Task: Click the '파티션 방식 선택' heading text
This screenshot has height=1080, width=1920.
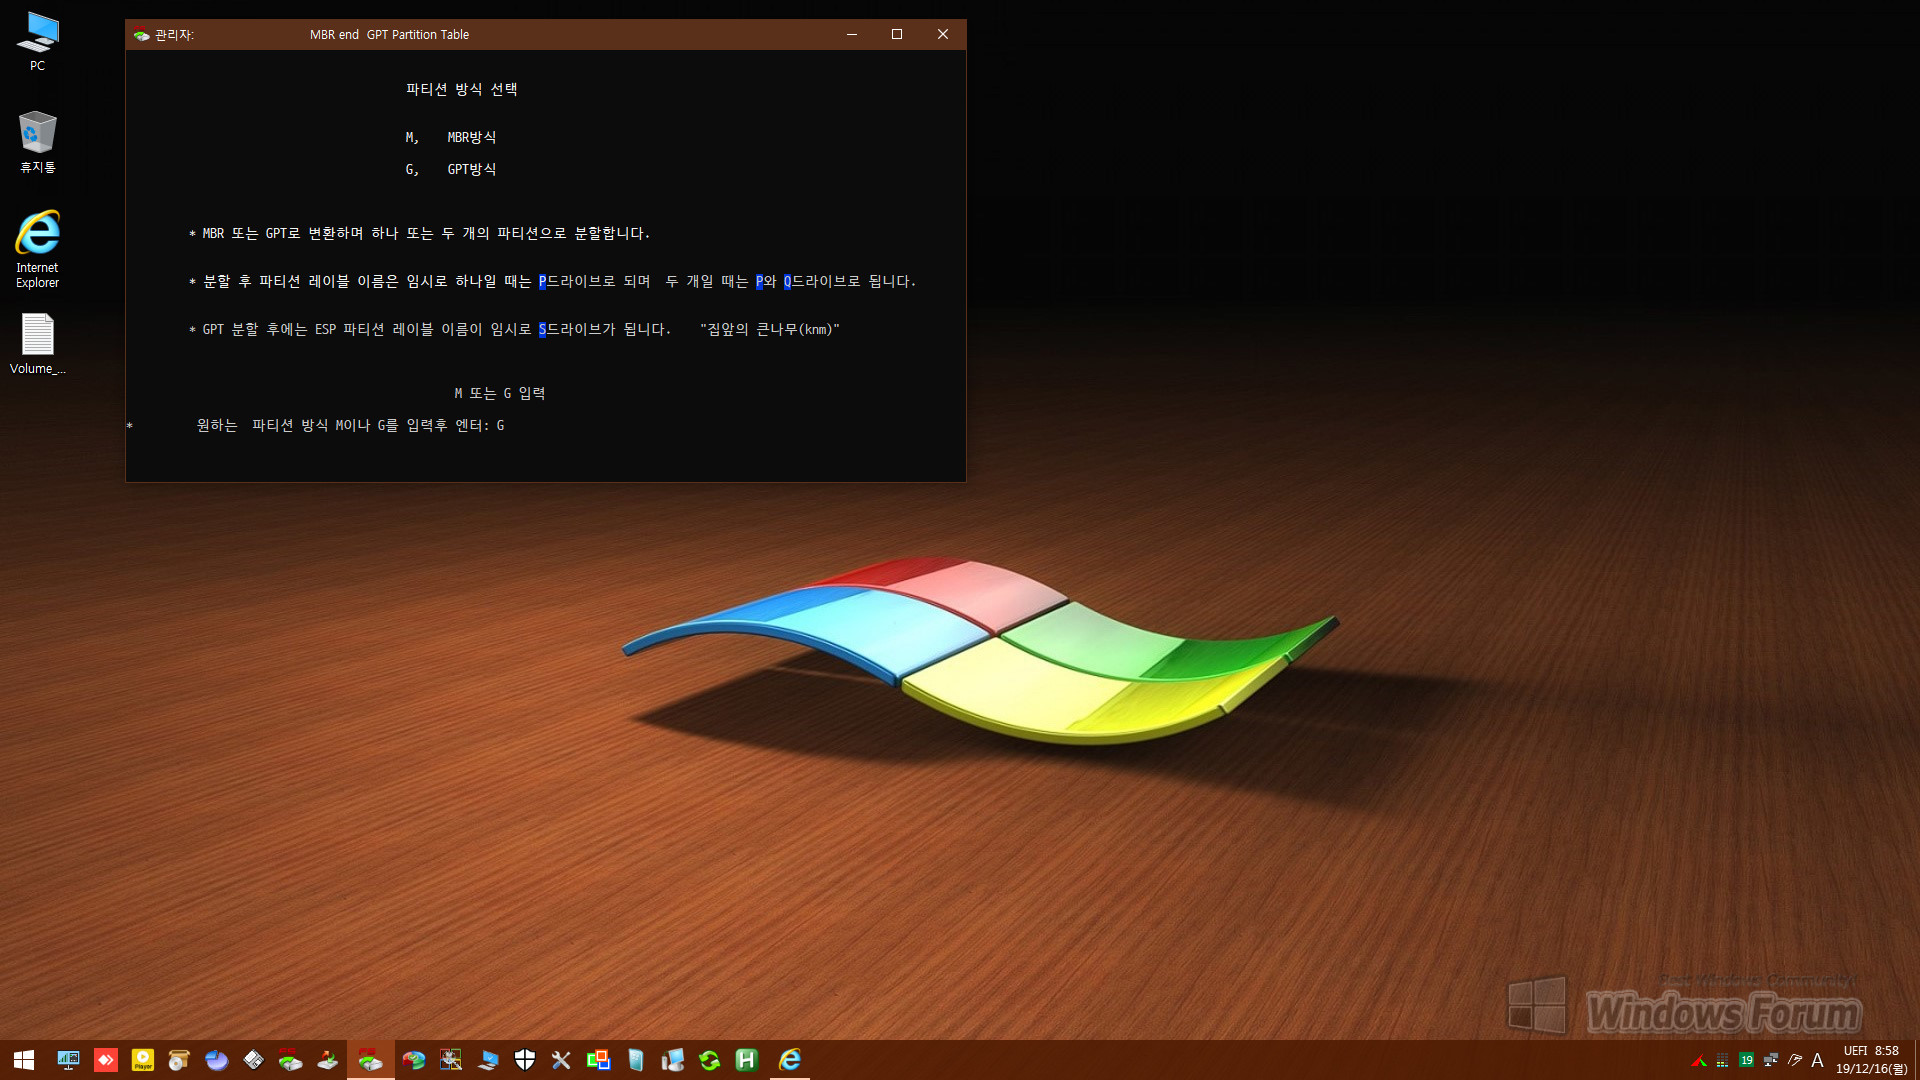Action: click(461, 89)
